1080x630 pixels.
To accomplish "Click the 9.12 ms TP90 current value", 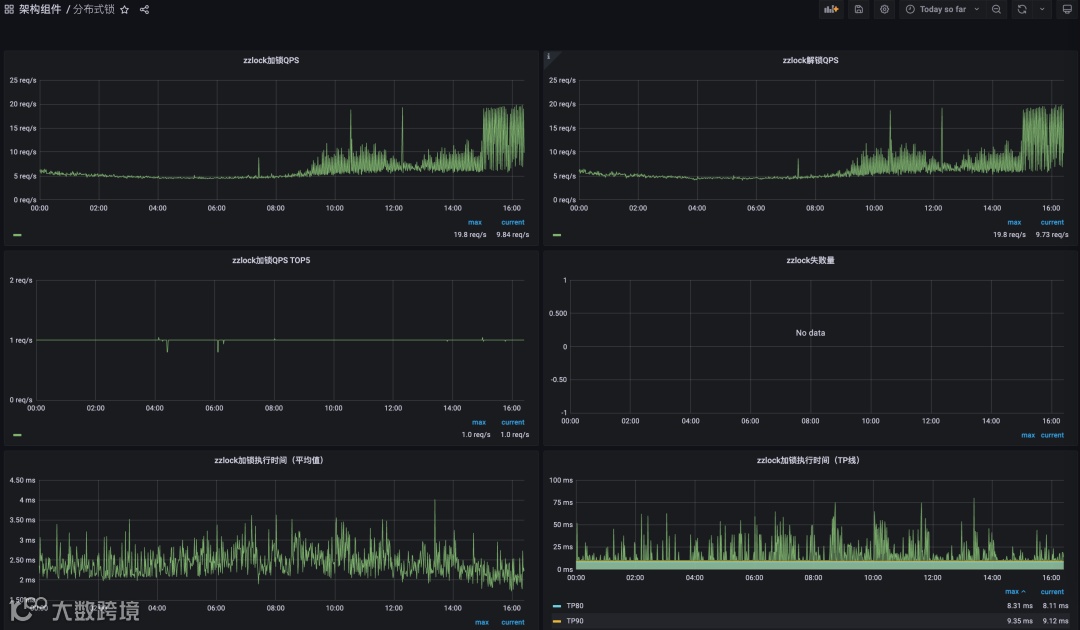I will (x=1055, y=621).
